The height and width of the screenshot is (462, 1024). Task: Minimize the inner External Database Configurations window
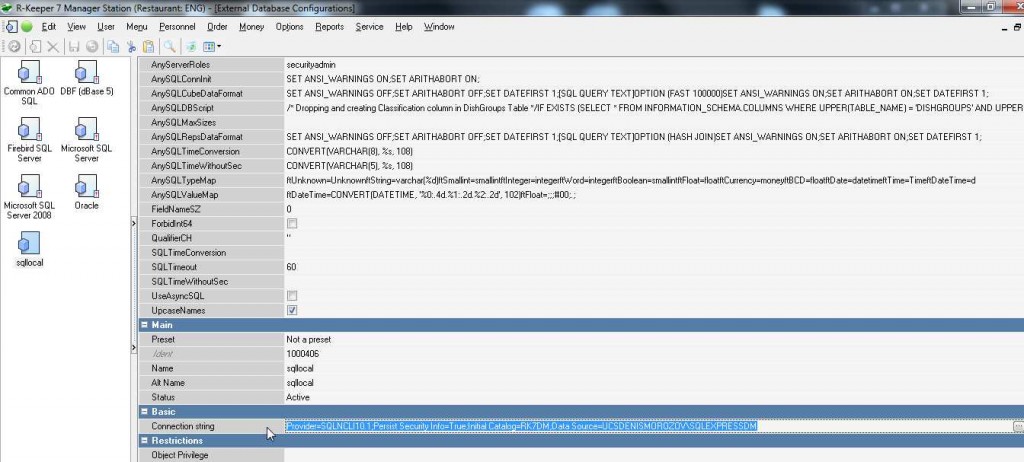1006,27
